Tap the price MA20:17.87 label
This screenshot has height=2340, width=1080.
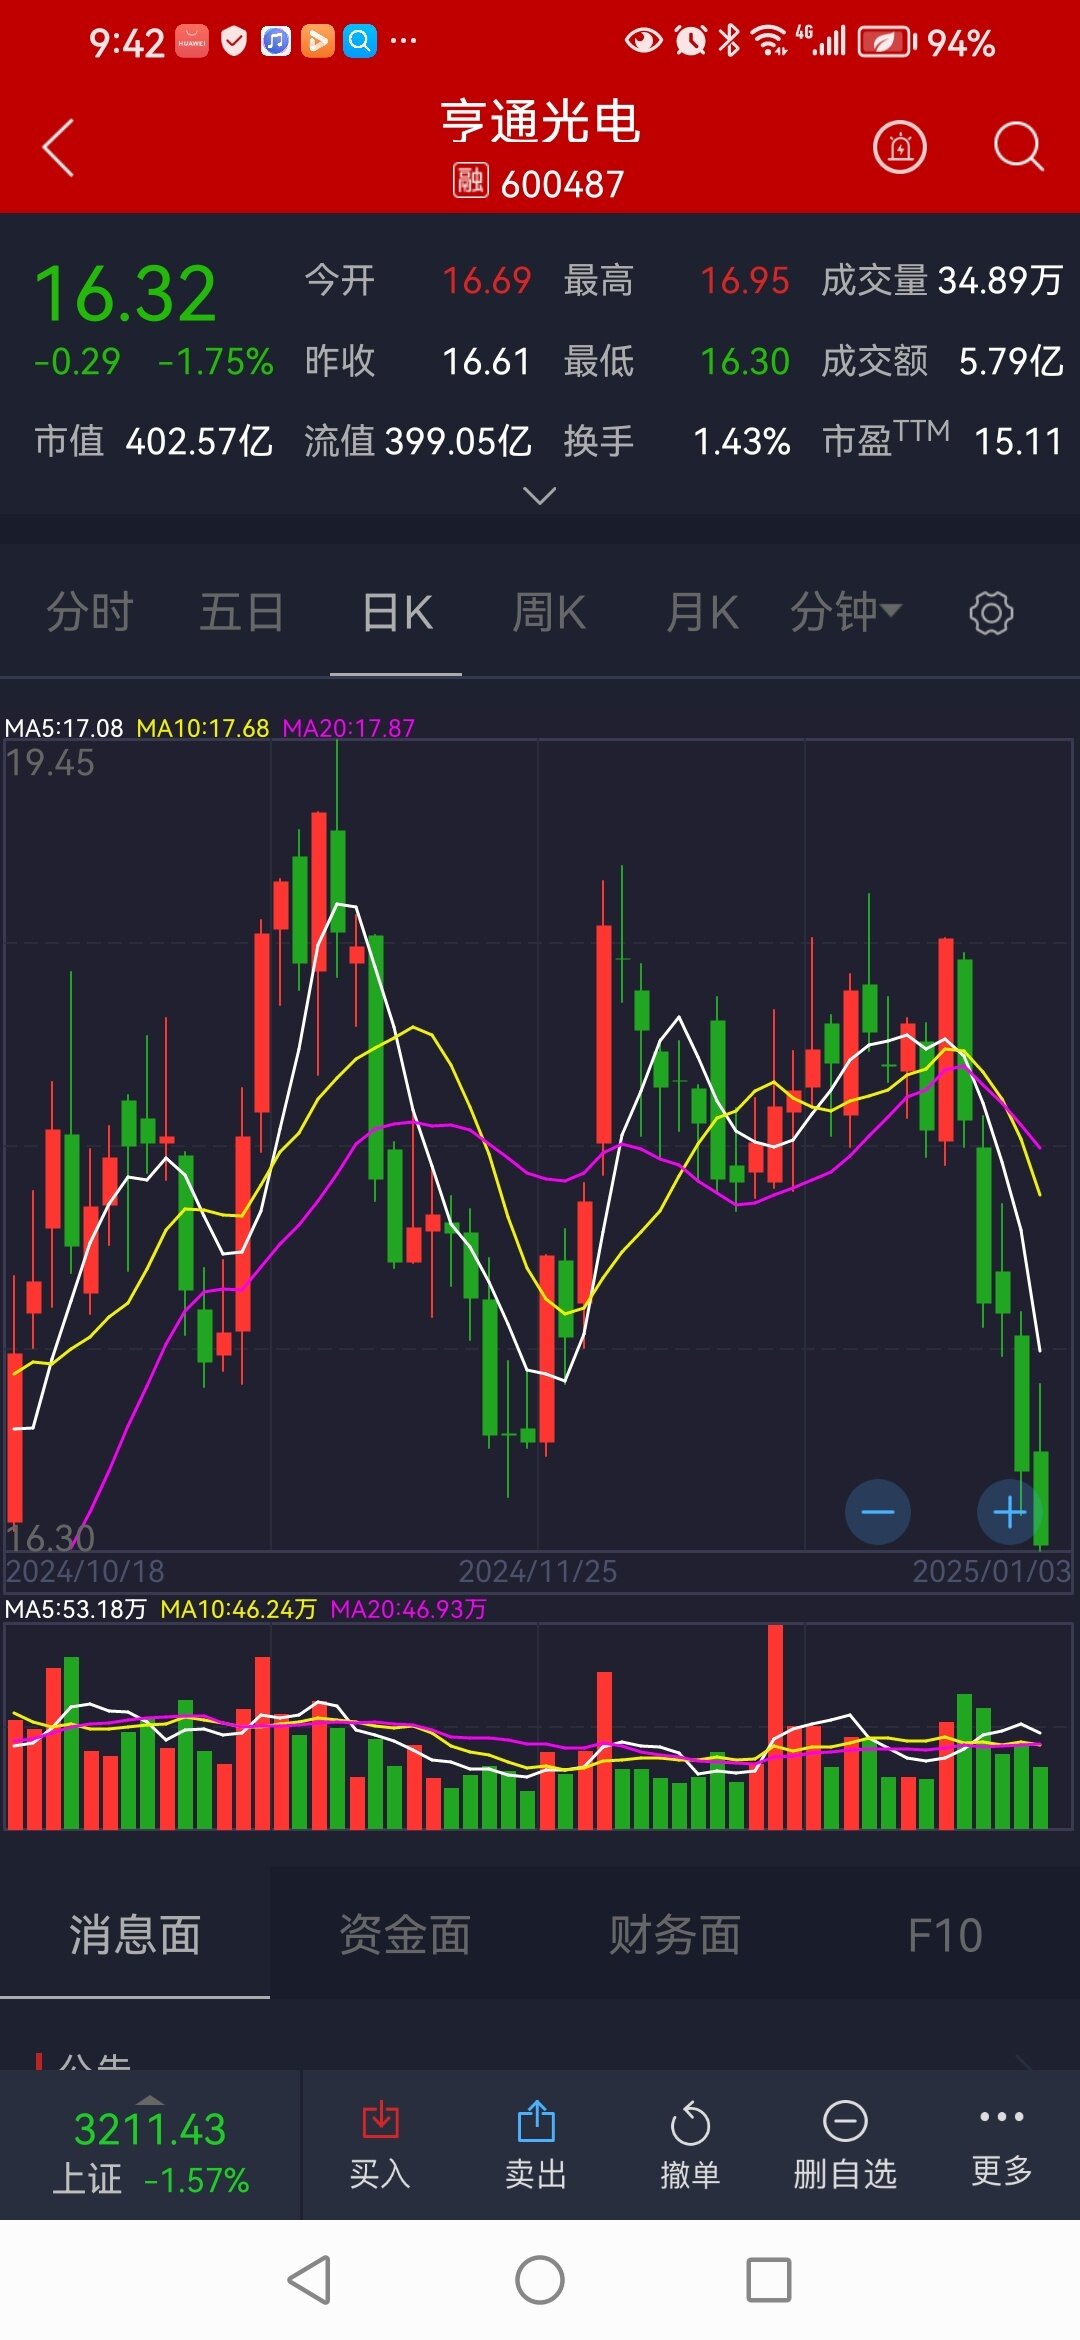(x=349, y=728)
